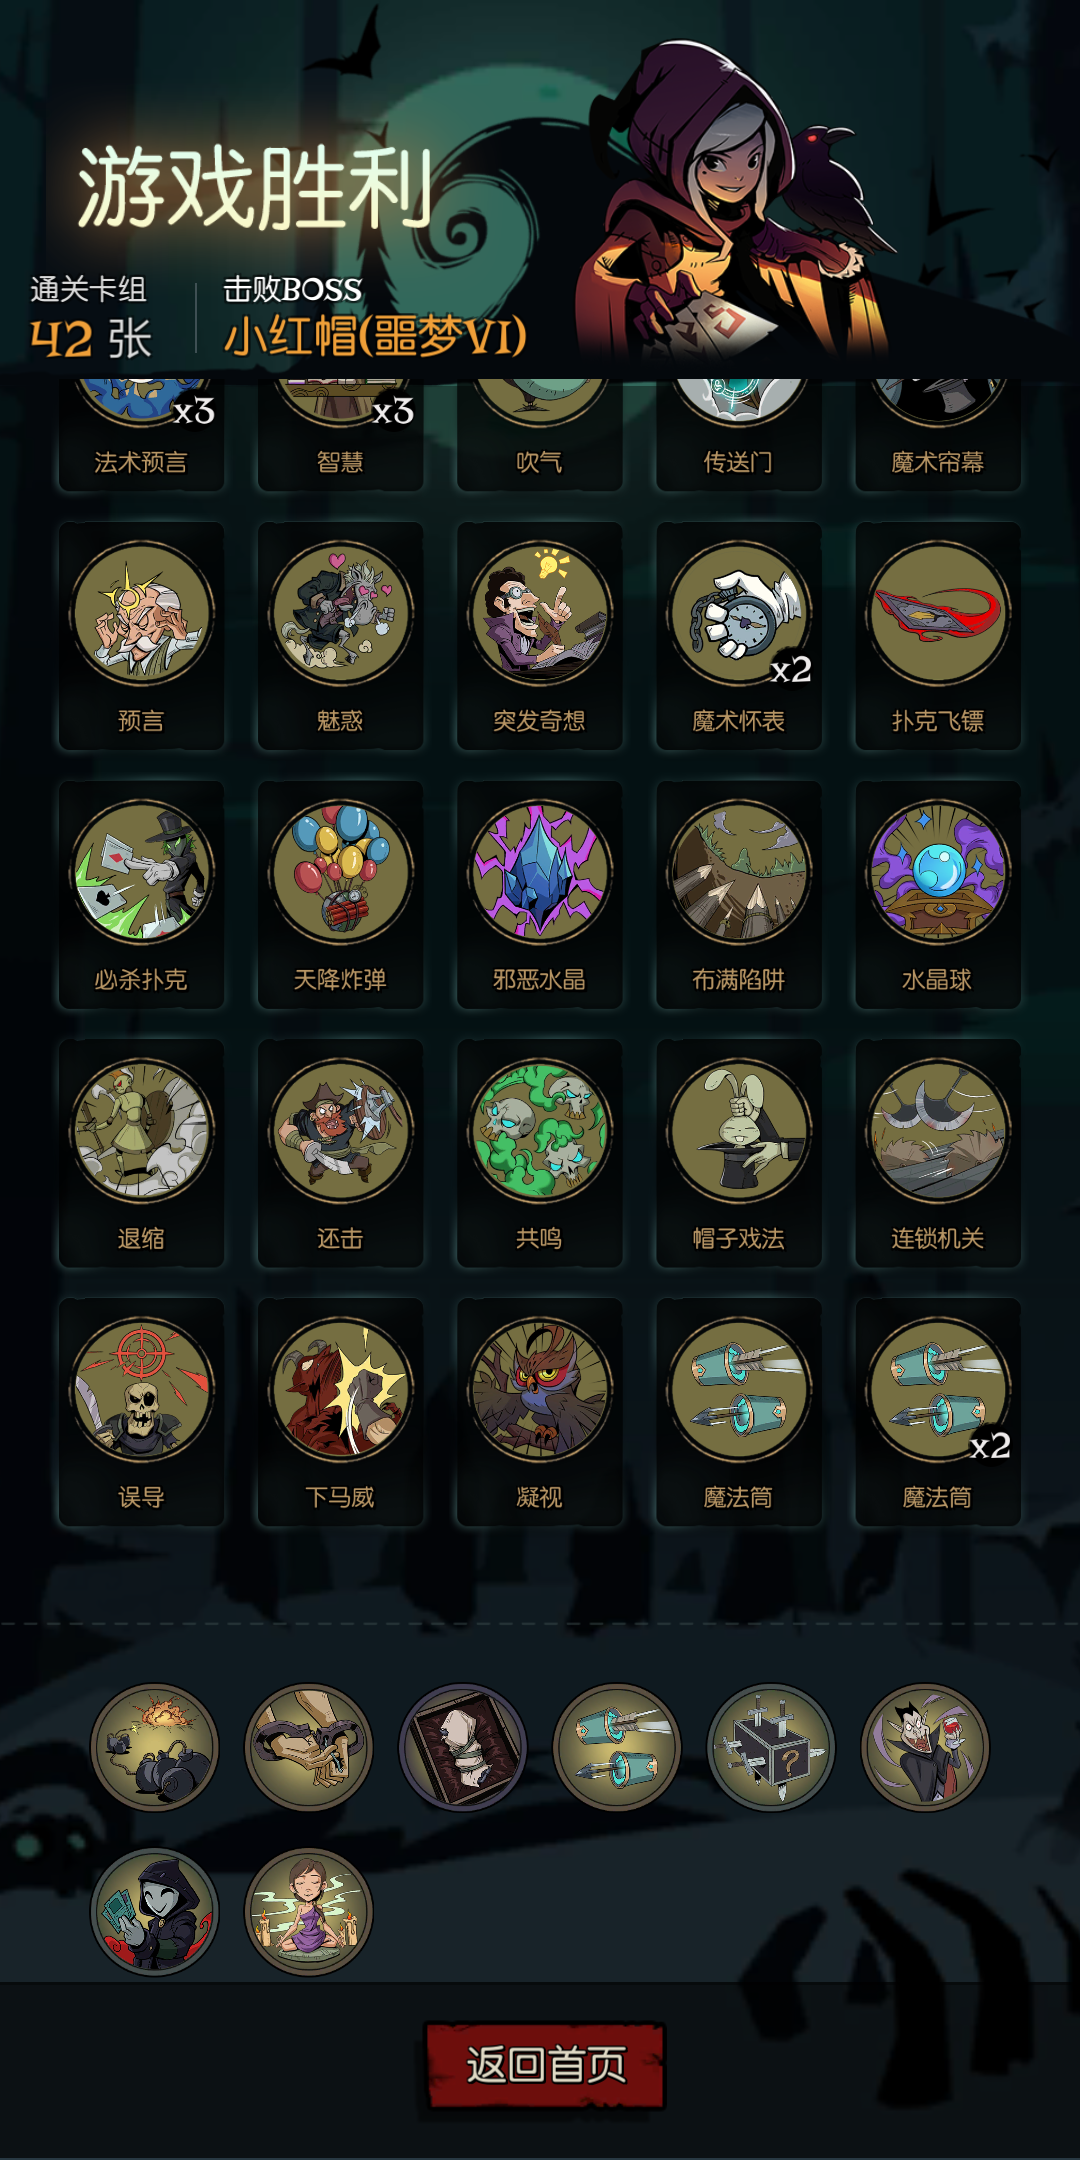View the 水晶球 card details
This screenshot has height=2160, width=1080.
pos(938,895)
